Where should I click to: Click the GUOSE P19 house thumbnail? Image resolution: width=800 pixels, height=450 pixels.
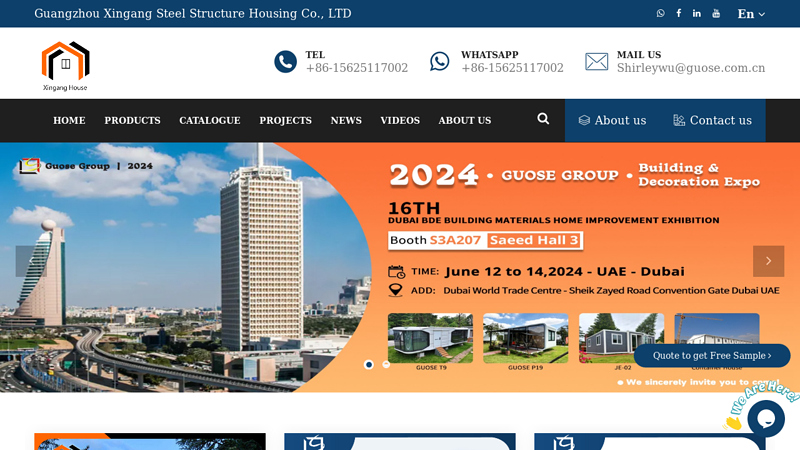[526, 338]
